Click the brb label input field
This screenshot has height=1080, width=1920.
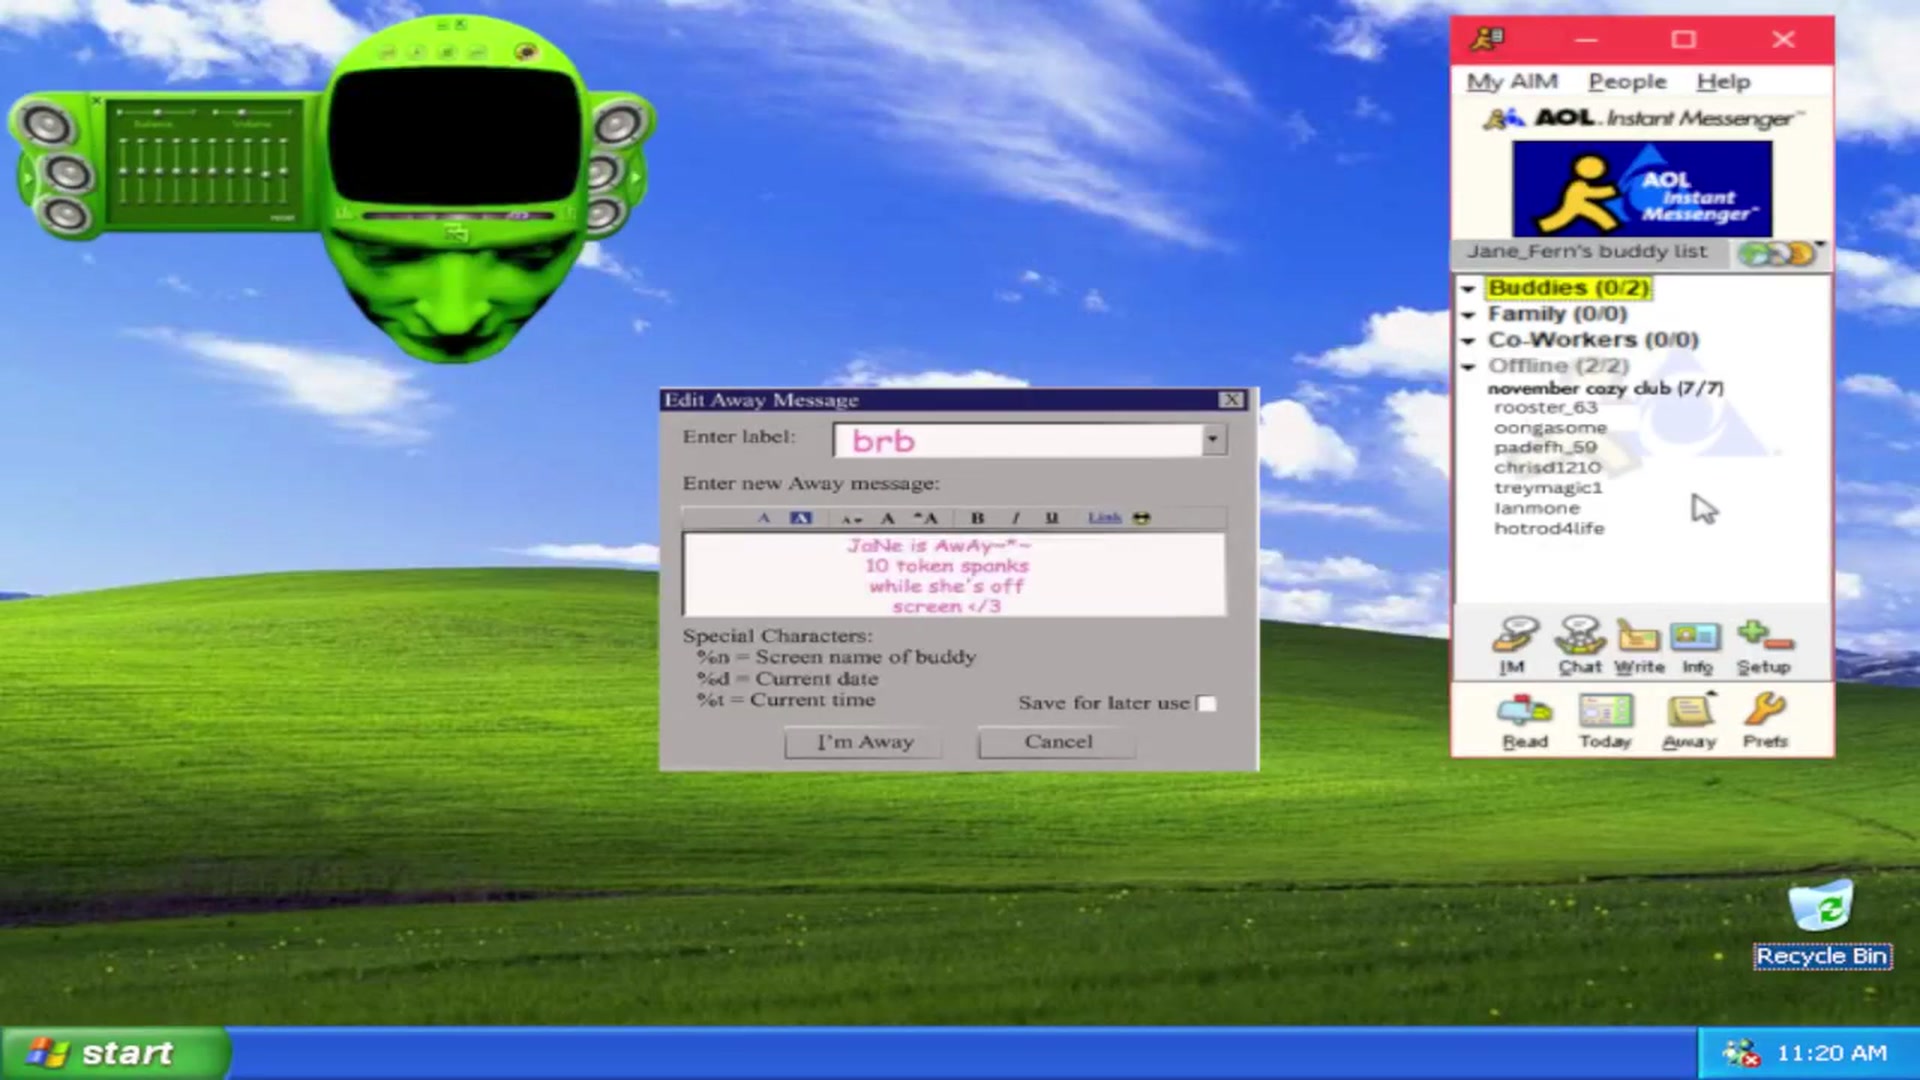coord(1018,440)
